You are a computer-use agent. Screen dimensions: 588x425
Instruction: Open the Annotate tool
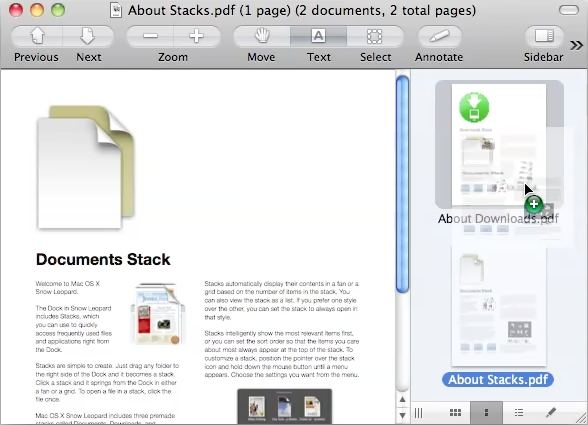[439, 36]
